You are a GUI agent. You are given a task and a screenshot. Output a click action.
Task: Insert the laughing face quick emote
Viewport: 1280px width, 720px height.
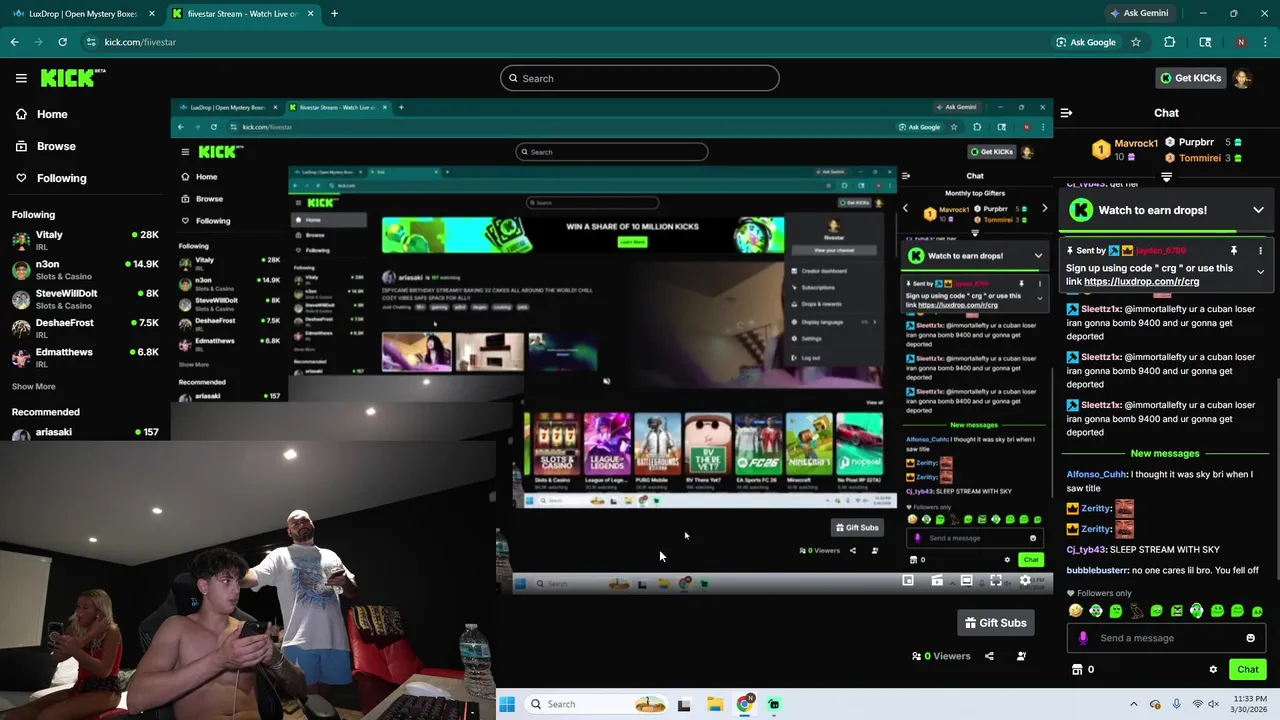1075,611
